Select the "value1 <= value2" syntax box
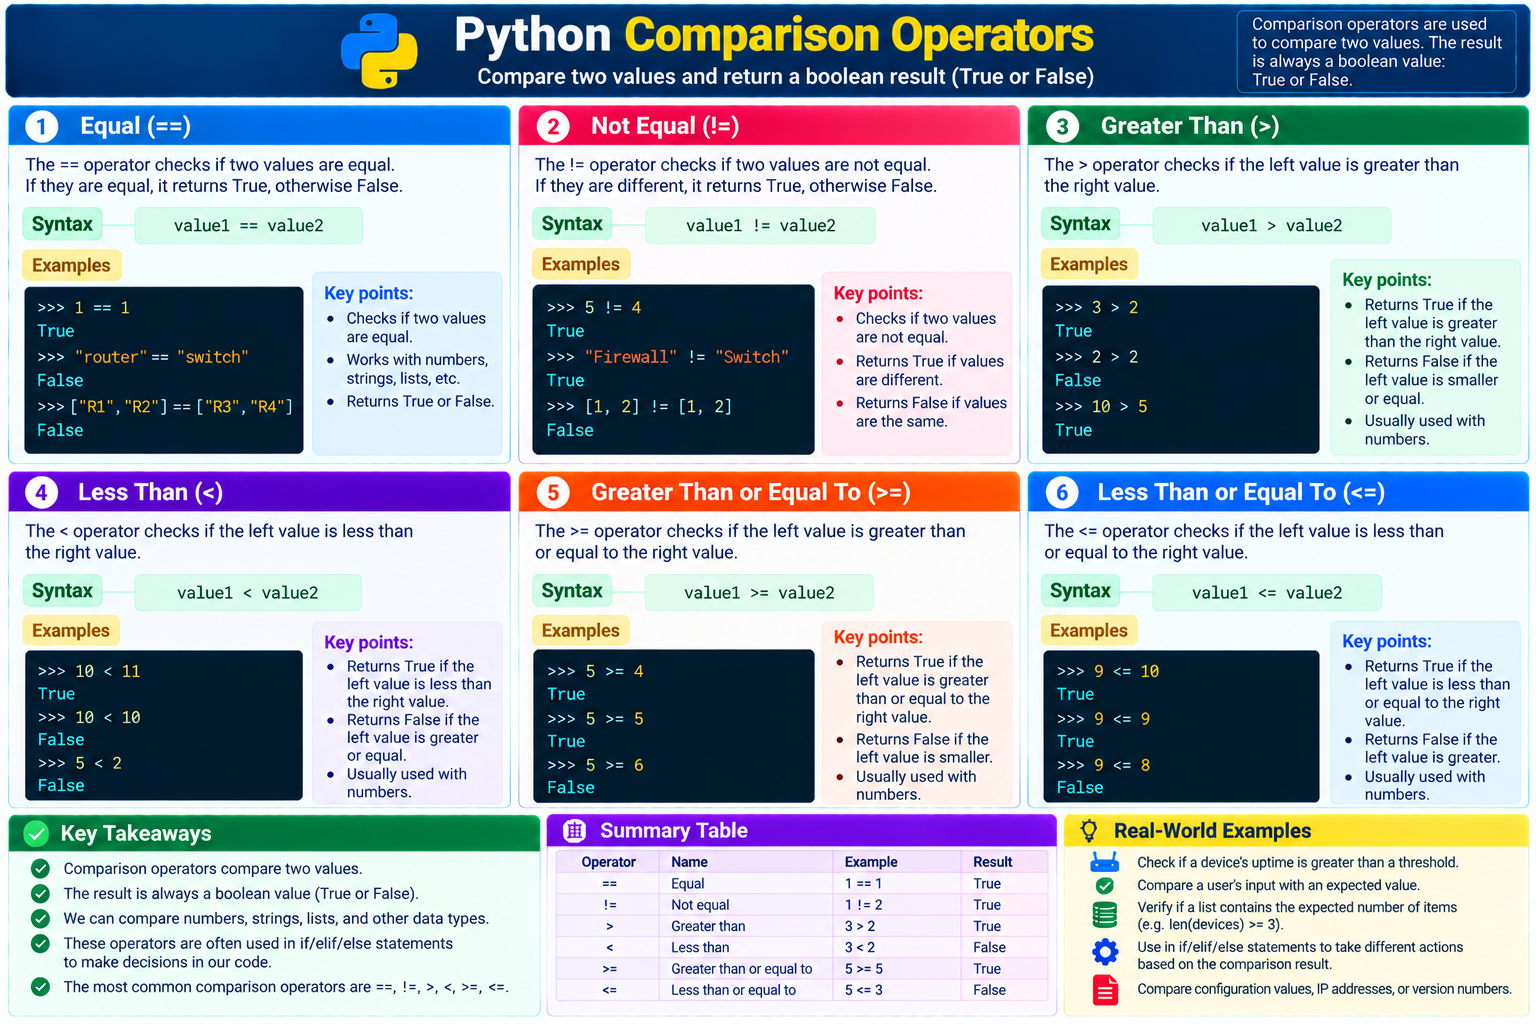Image resolution: width=1536 pixels, height=1024 pixels. 1267,593
